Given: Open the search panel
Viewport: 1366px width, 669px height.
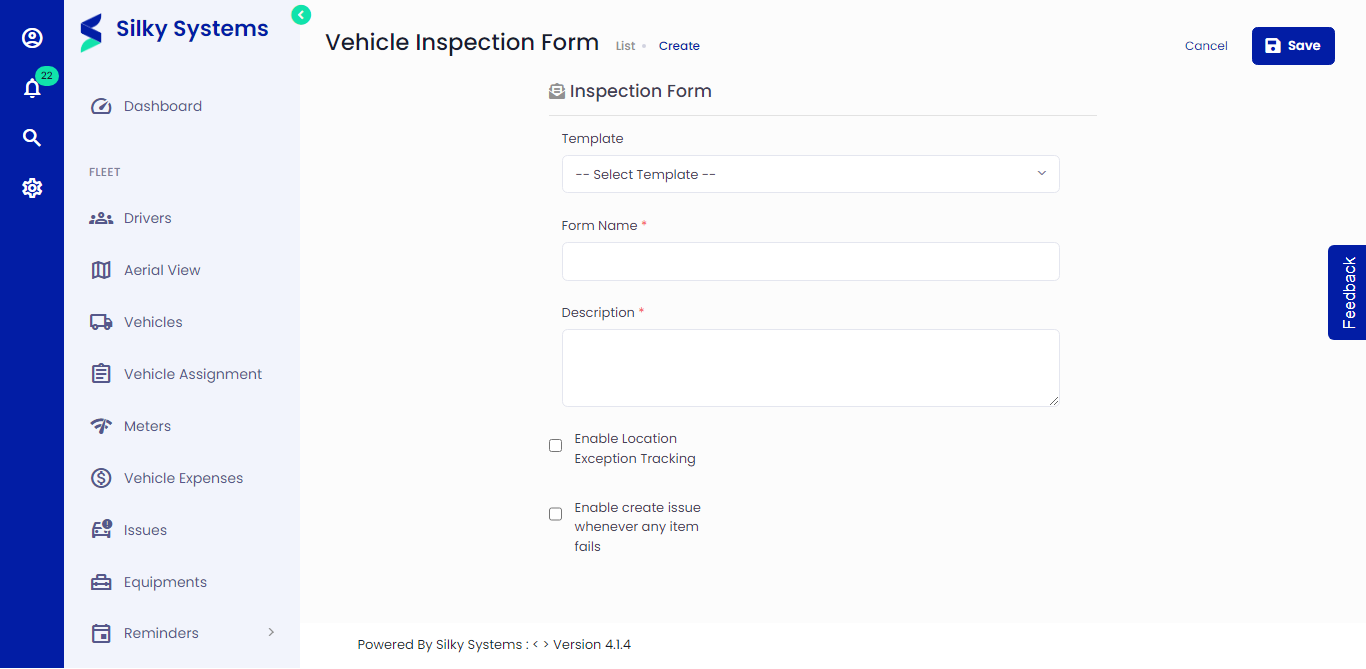Looking at the screenshot, I should click(x=32, y=137).
